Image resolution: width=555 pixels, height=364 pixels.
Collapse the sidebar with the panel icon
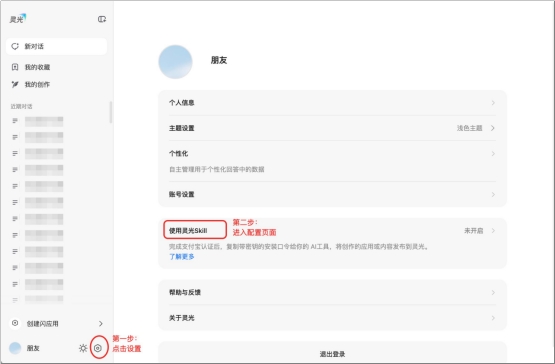(102, 19)
